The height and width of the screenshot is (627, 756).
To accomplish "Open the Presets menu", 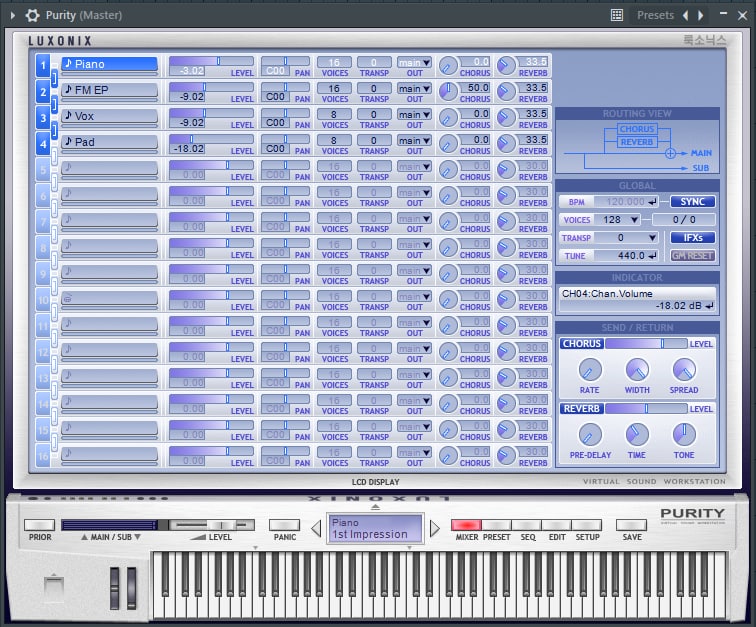I will tap(655, 15).
